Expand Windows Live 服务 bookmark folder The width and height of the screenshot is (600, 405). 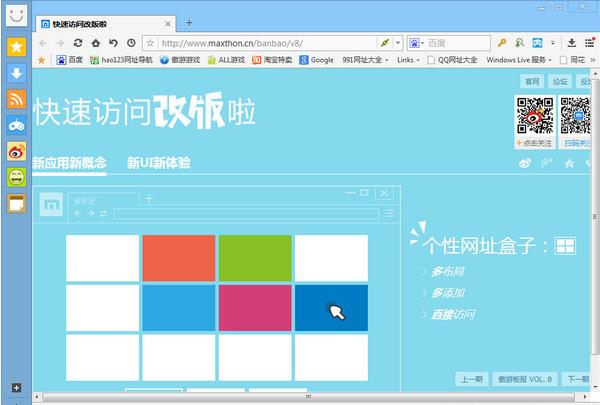pos(519,60)
